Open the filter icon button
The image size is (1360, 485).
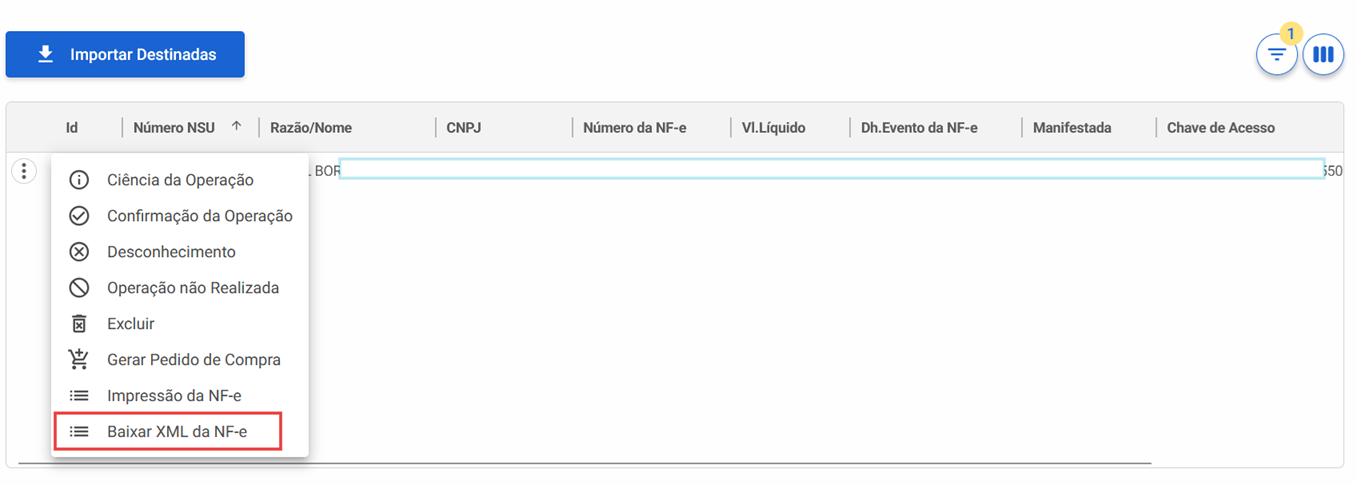coord(1276,54)
